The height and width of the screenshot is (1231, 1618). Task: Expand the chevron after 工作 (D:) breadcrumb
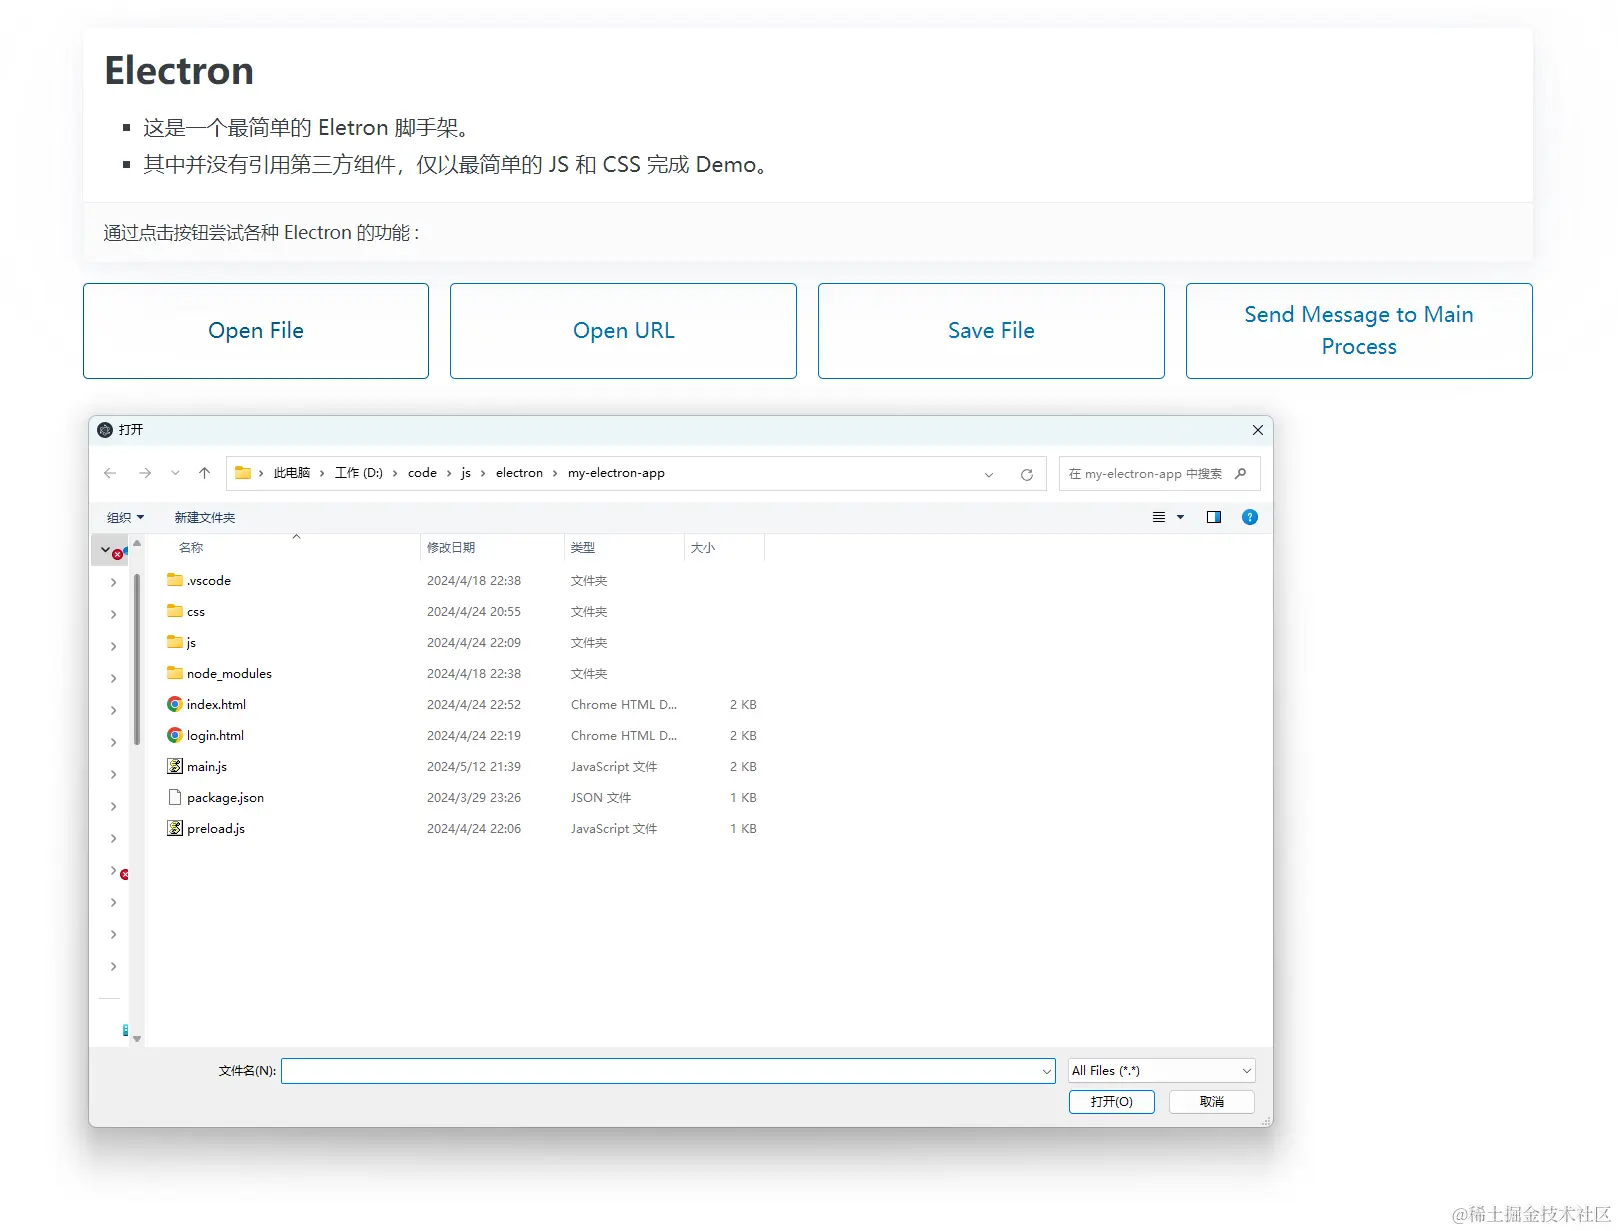point(395,473)
